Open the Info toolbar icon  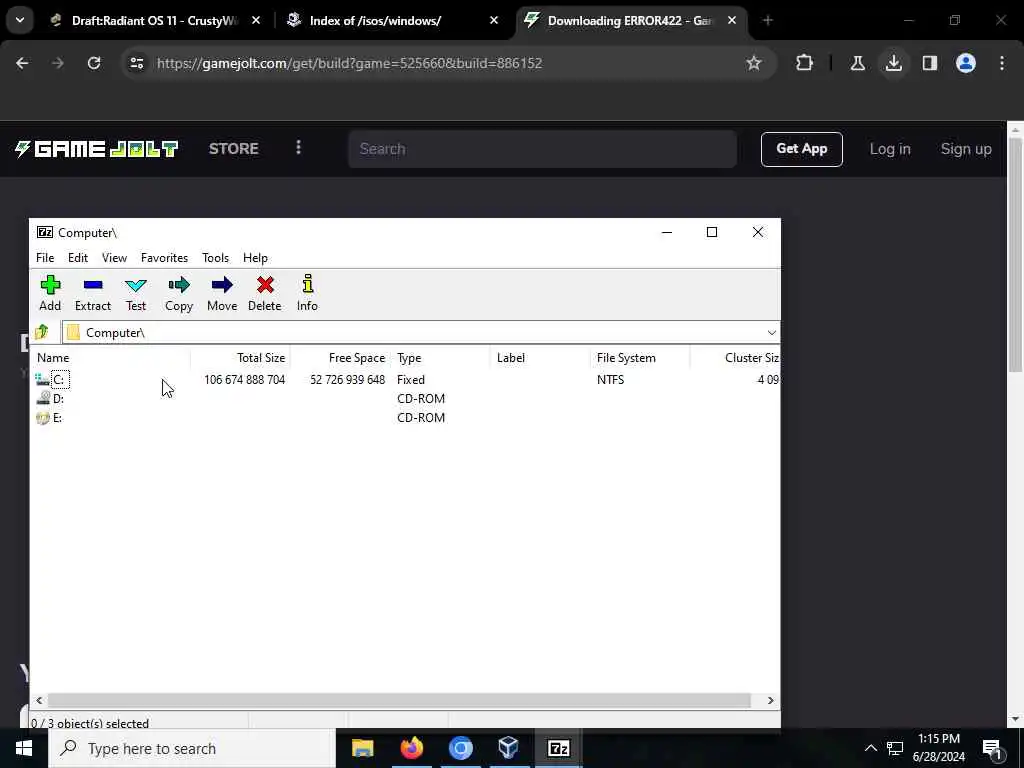point(307,293)
